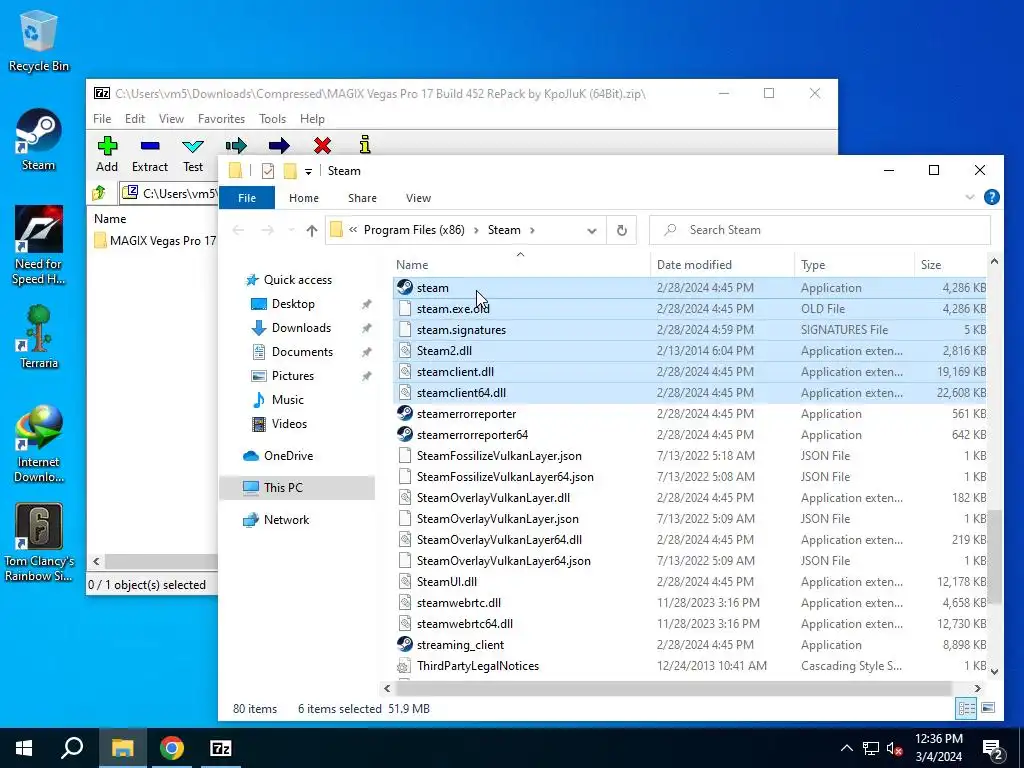Open the Edit menu in 7-Zip
1024x768 pixels.
coord(135,119)
